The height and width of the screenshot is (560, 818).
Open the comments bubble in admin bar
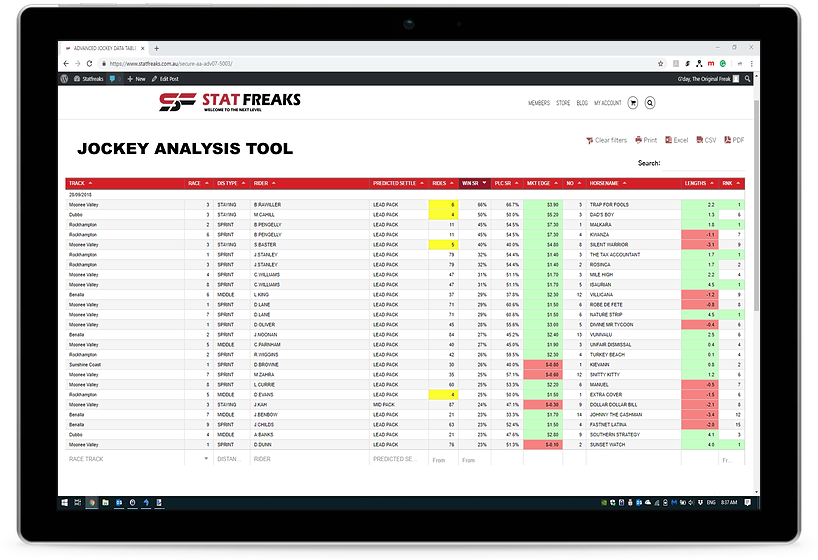113,79
